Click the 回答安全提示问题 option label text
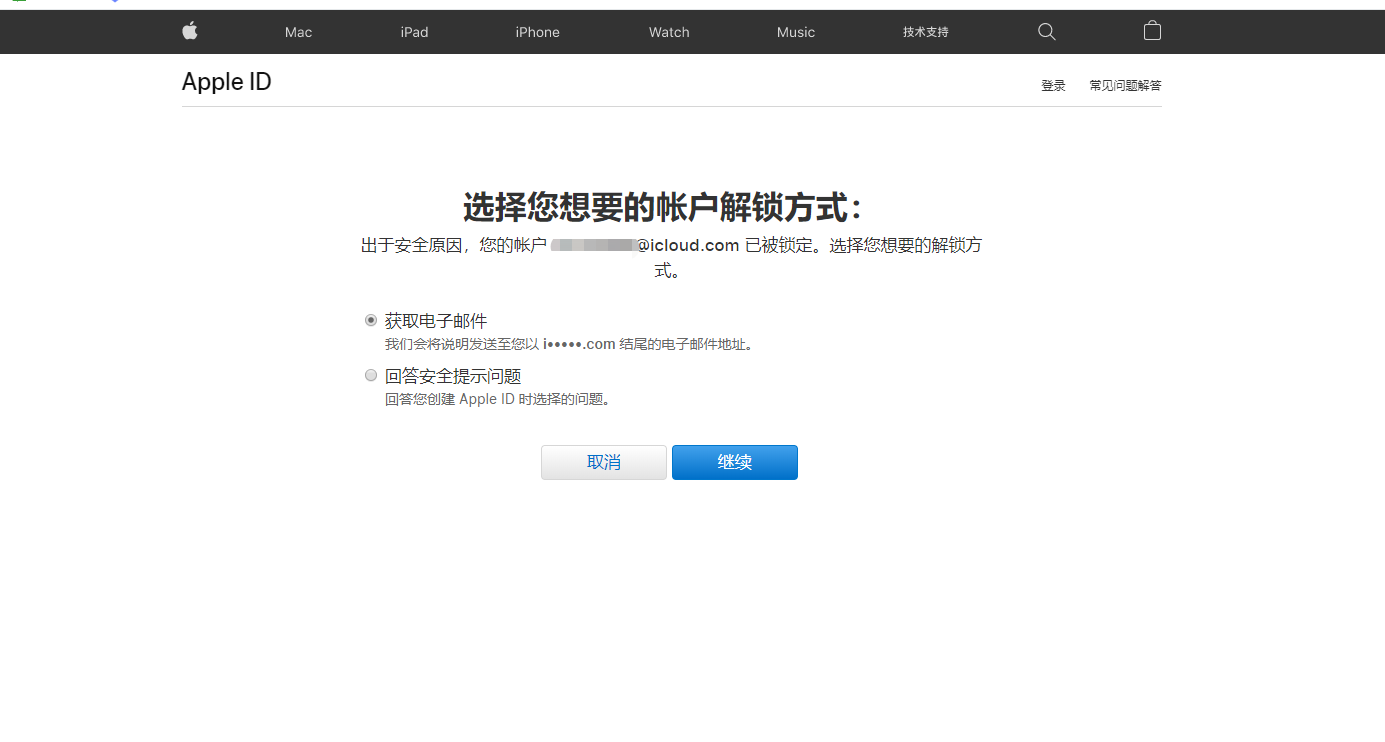 pos(453,376)
